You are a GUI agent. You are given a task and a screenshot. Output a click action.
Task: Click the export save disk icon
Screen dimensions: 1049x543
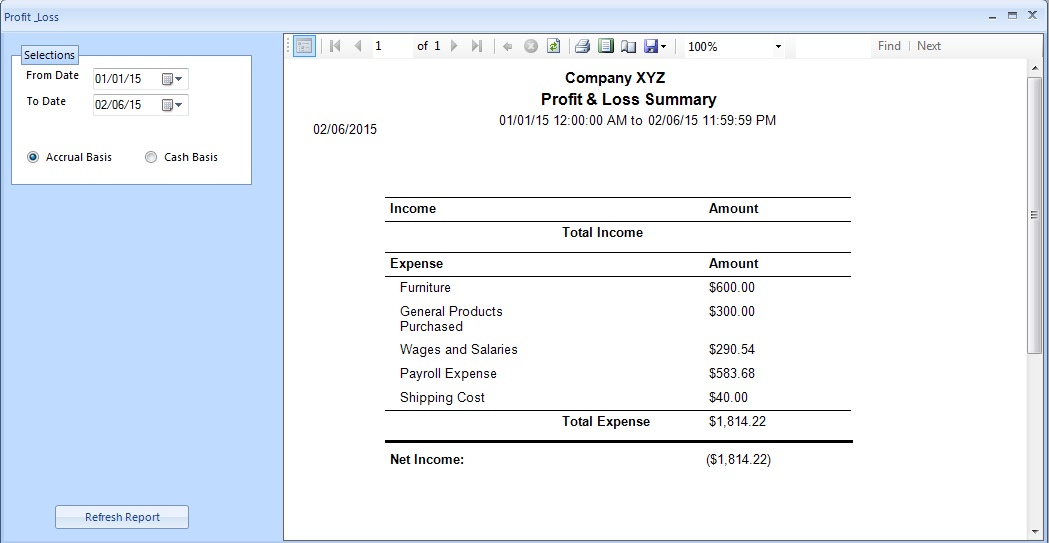click(651, 46)
